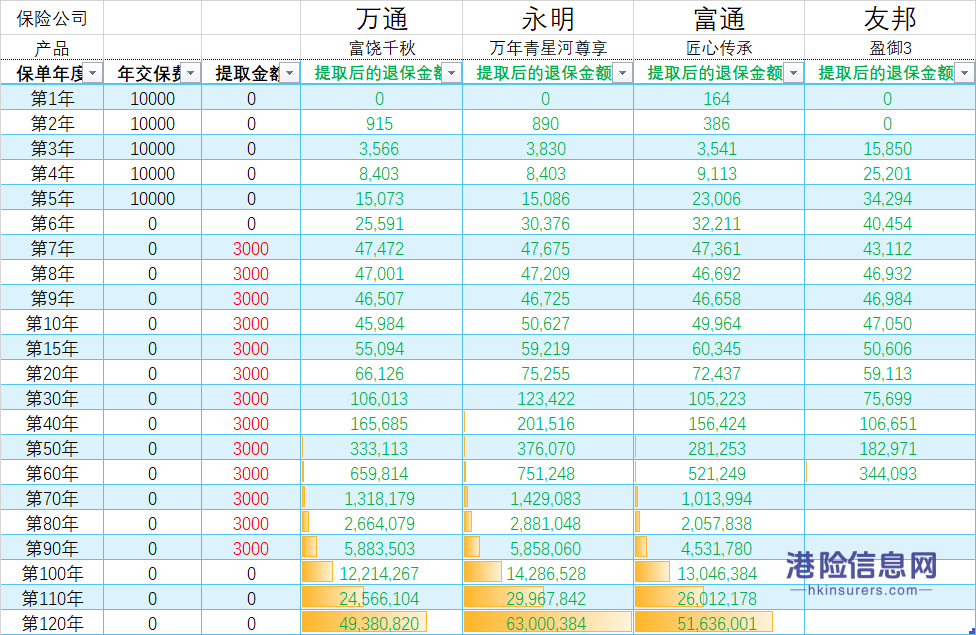Select cell 30,376 in 永明 column
Viewport: 976px width, 635px height.
(x=548, y=223)
